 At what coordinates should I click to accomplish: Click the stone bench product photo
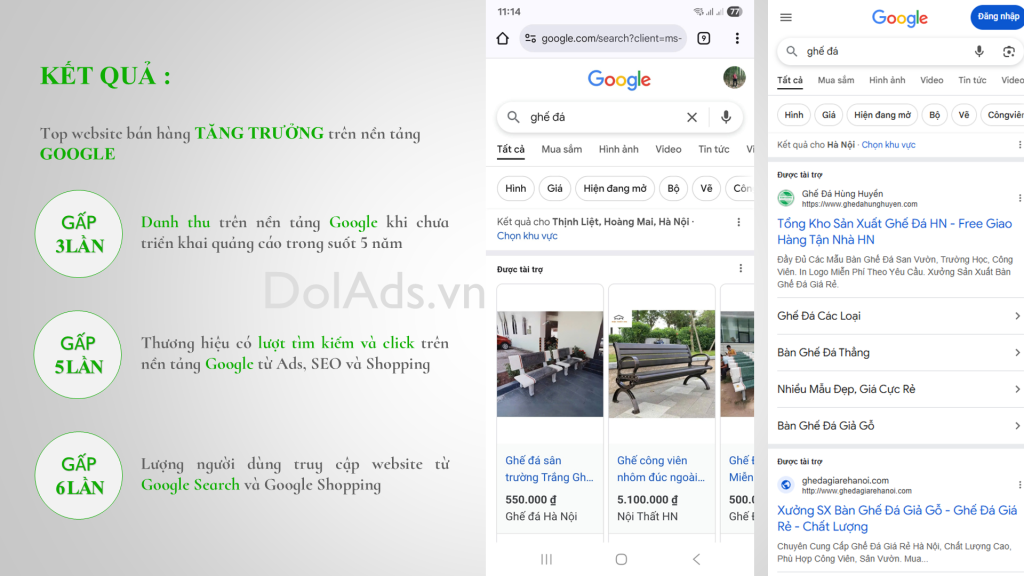(550, 364)
